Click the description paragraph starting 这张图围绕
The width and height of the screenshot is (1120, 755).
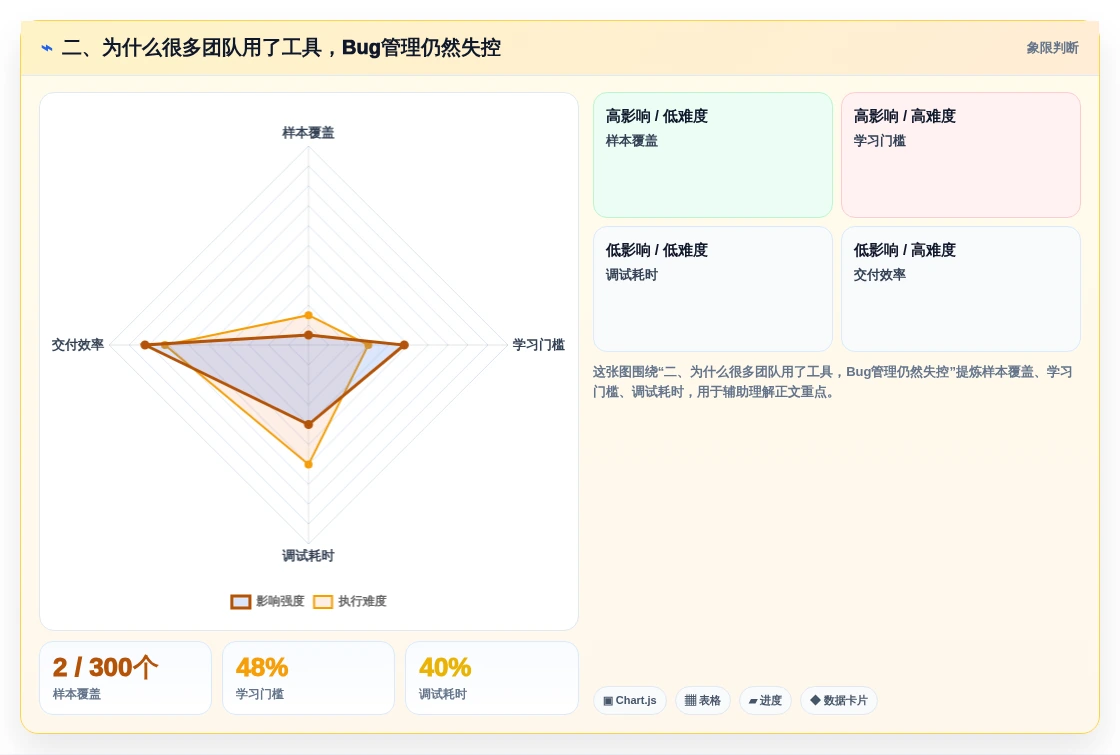(x=833, y=382)
